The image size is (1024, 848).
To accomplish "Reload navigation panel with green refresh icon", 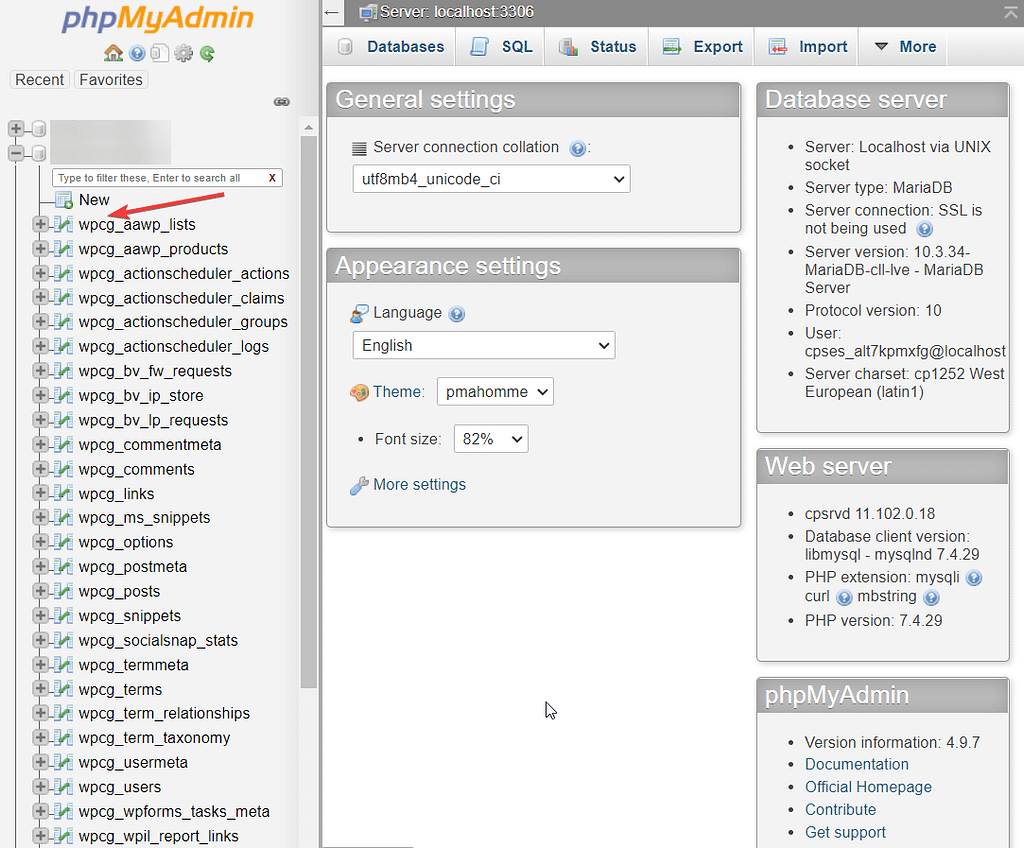I will pos(207,53).
